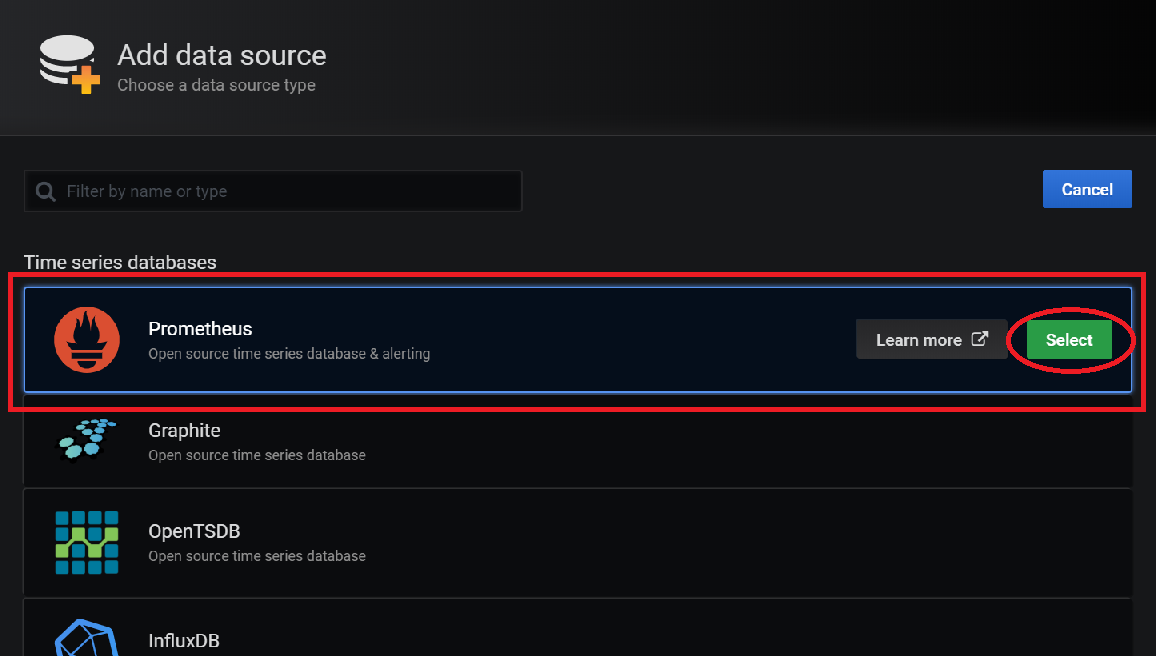The width and height of the screenshot is (1156, 656).
Task: Click description text under OpenTSDB
Action: (257, 556)
